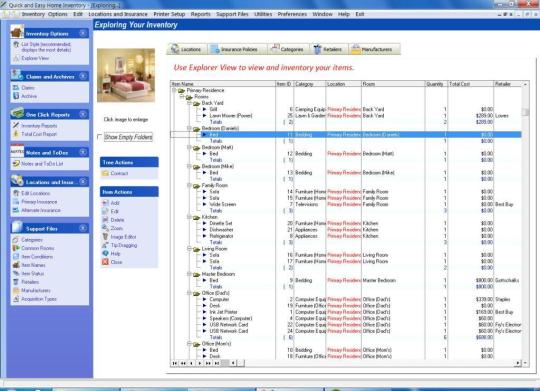Open the Image Editor icon
Viewport: 540px width, 391px height.
coord(105,237)
